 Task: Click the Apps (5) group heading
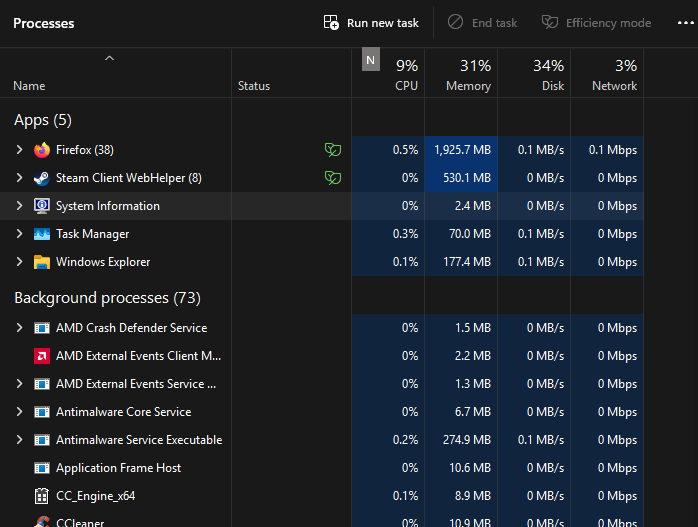click(43, 120)
